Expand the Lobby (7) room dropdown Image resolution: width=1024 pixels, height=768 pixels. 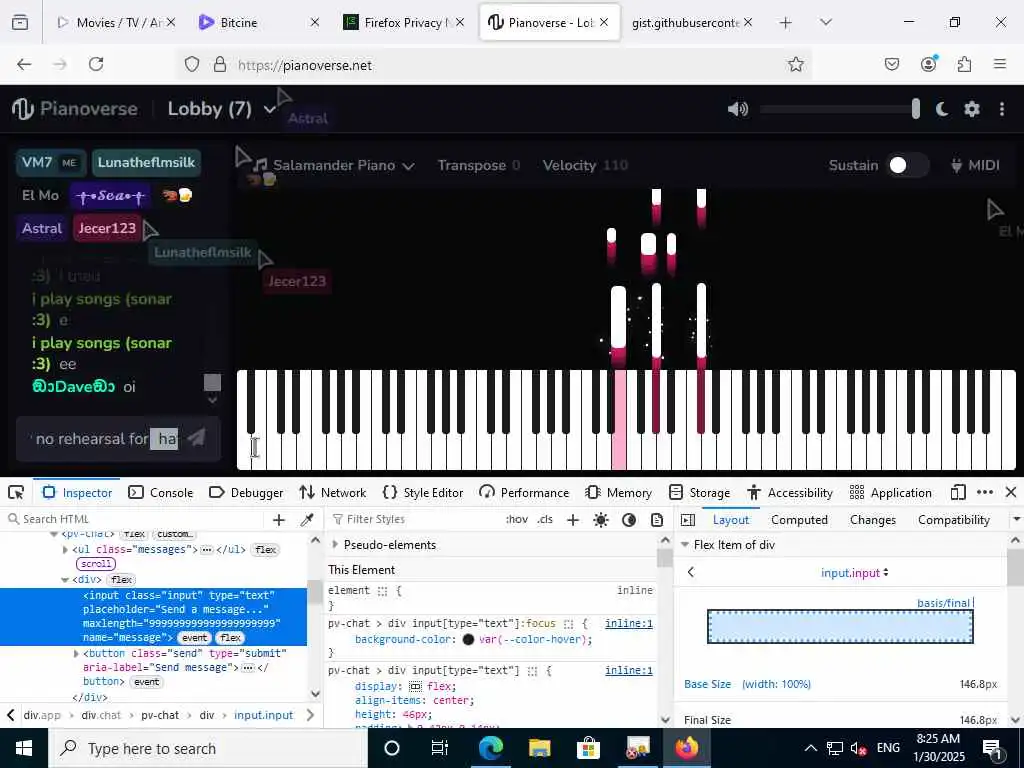click(222, 108)
